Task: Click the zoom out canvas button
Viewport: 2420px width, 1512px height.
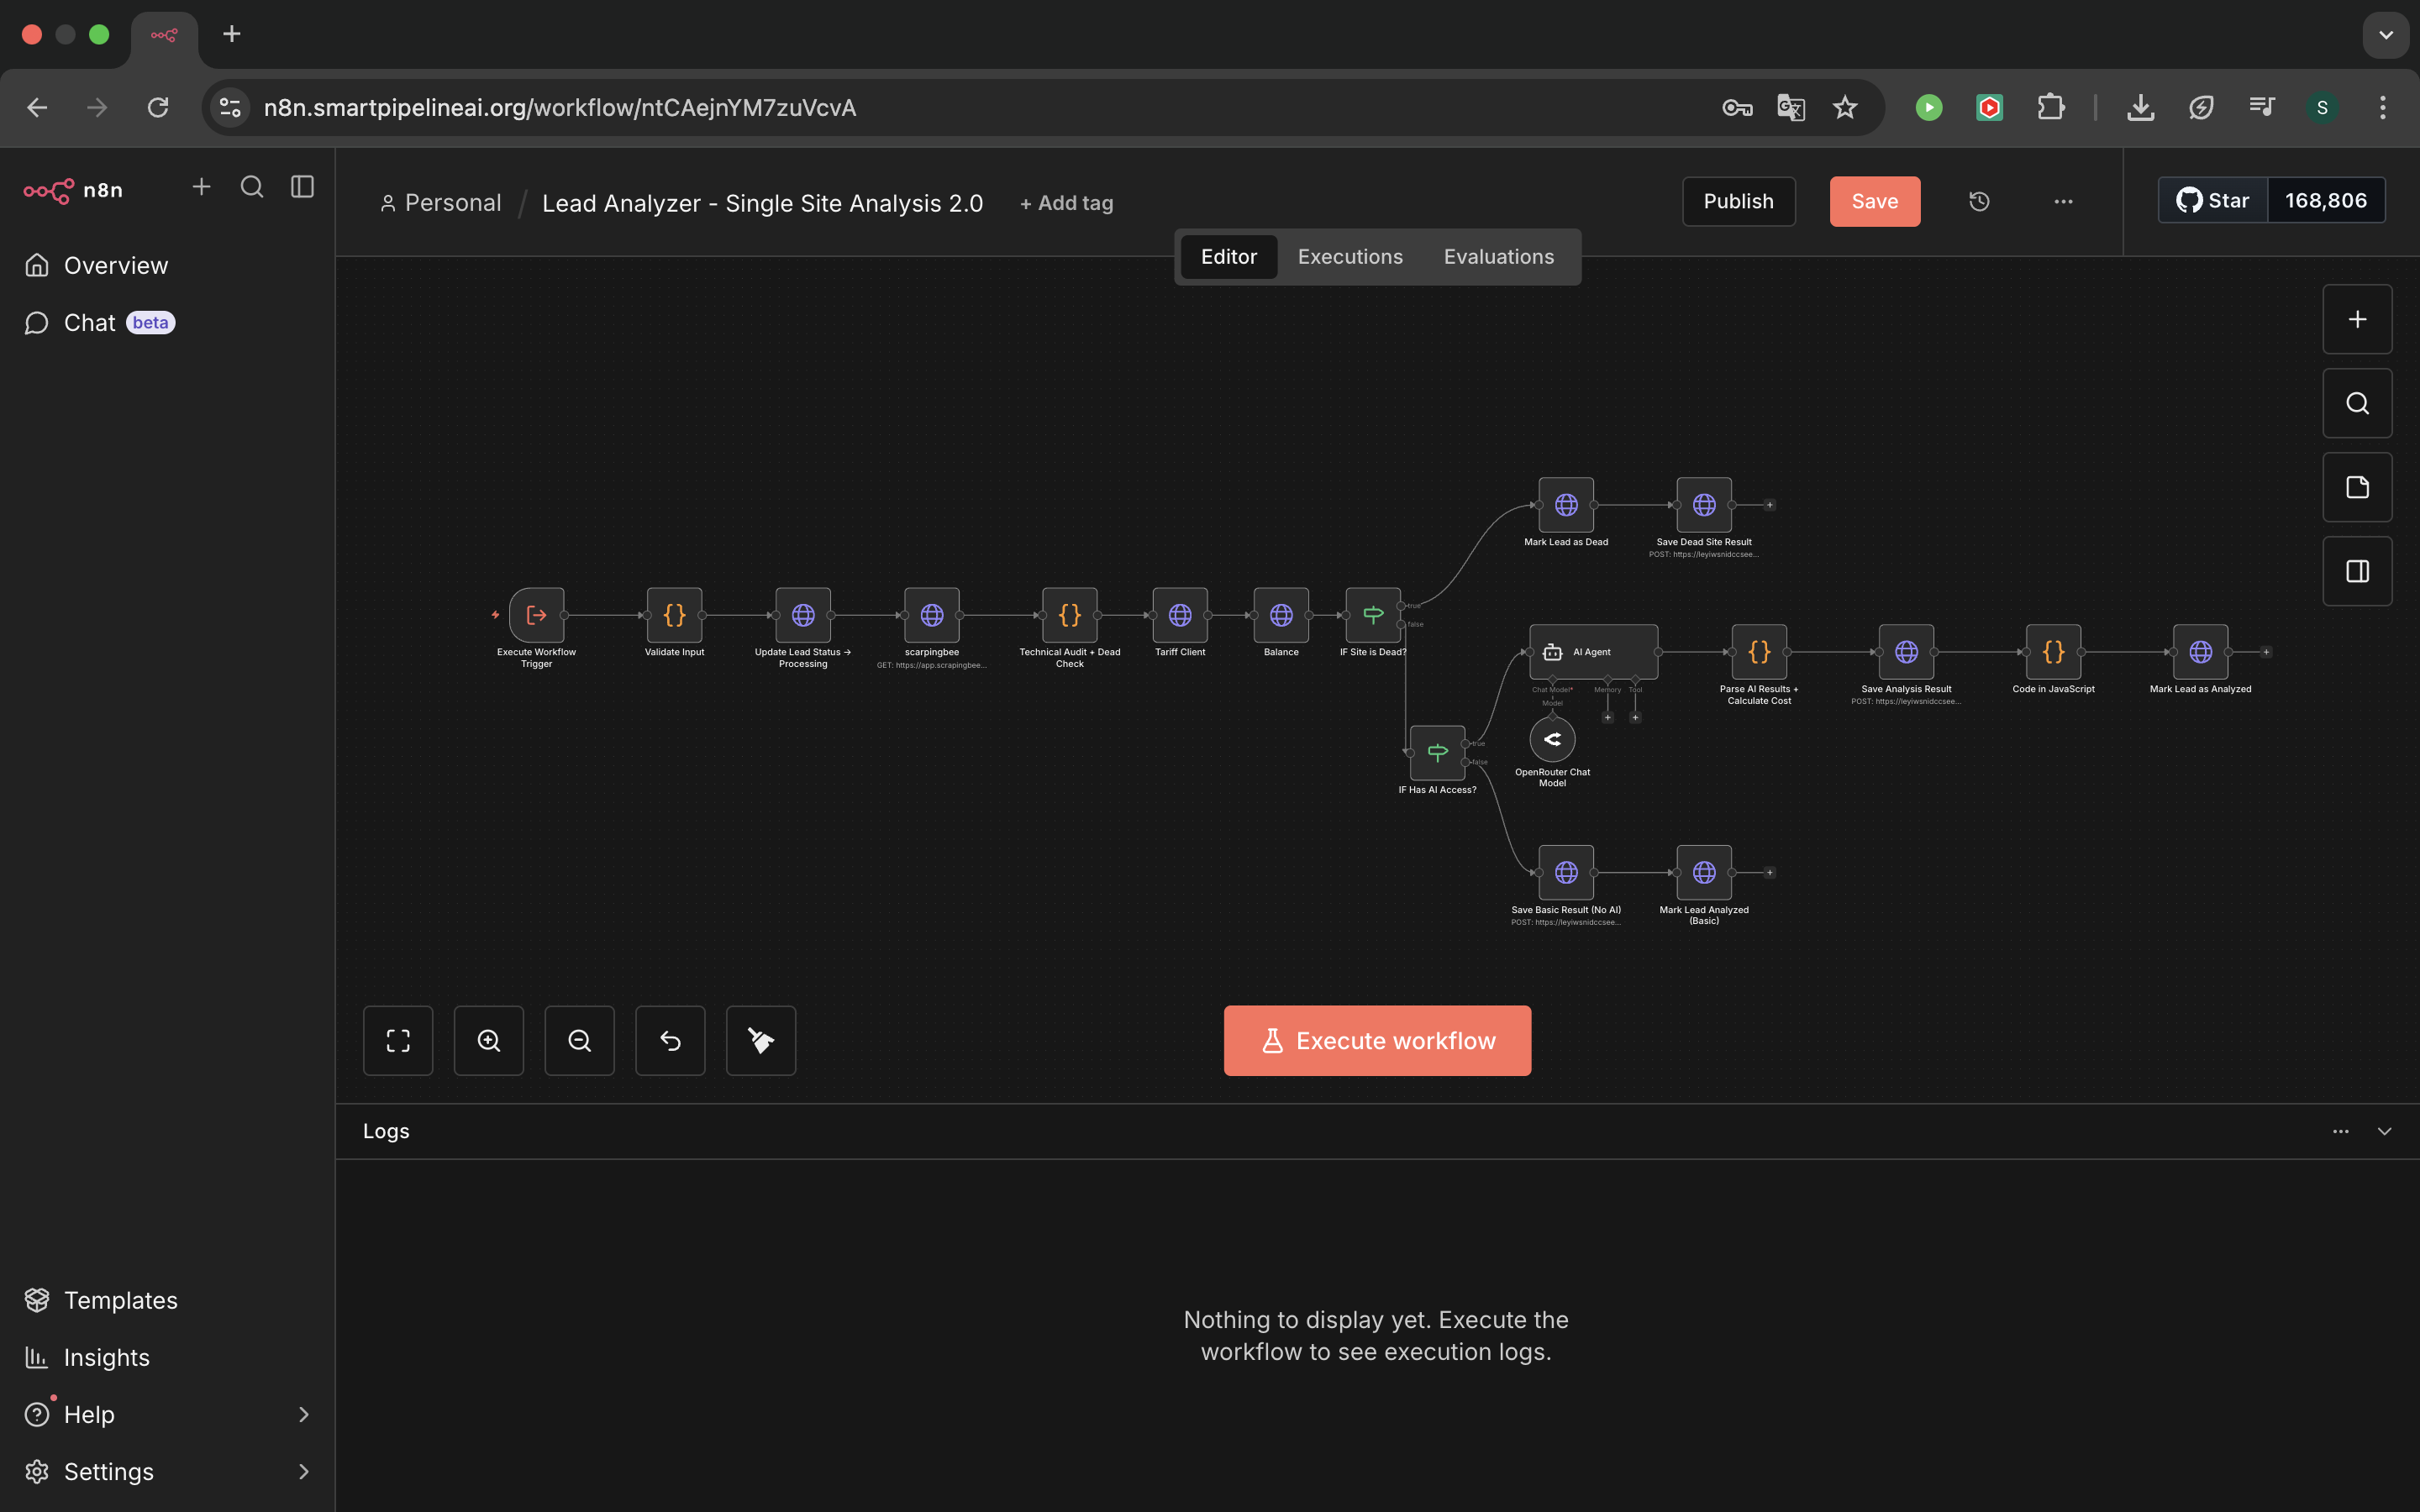Action: pyautogui.click(x=580, y=1041)
